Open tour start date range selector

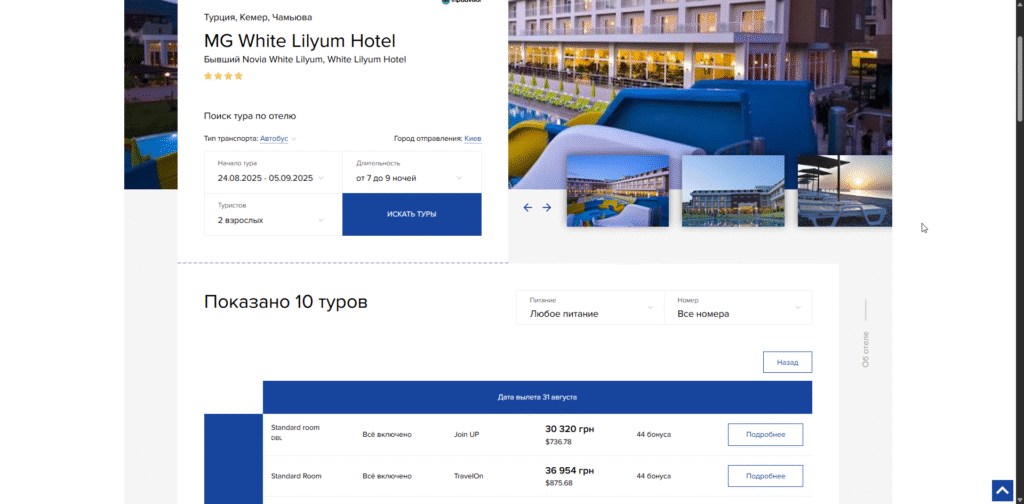273,172
